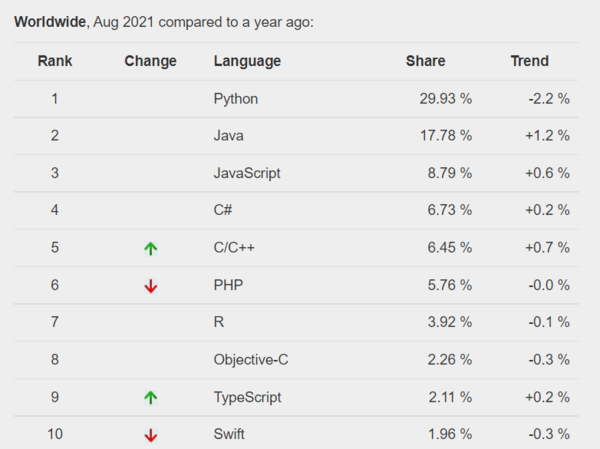Click the Share column header
This screenshot has height=449, width=600.
425,61
